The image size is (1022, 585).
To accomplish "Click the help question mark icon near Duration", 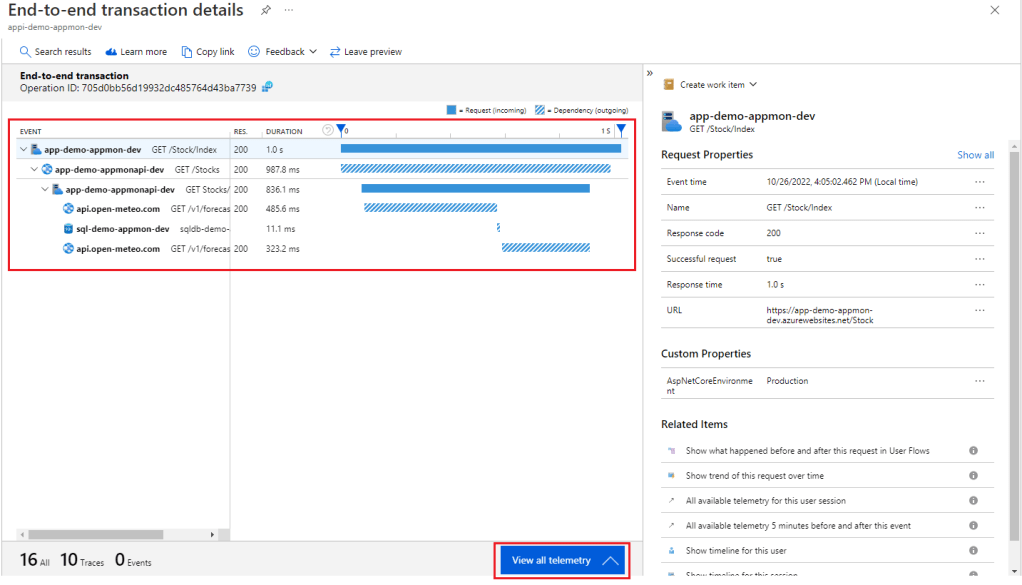I will click(327, 130).
